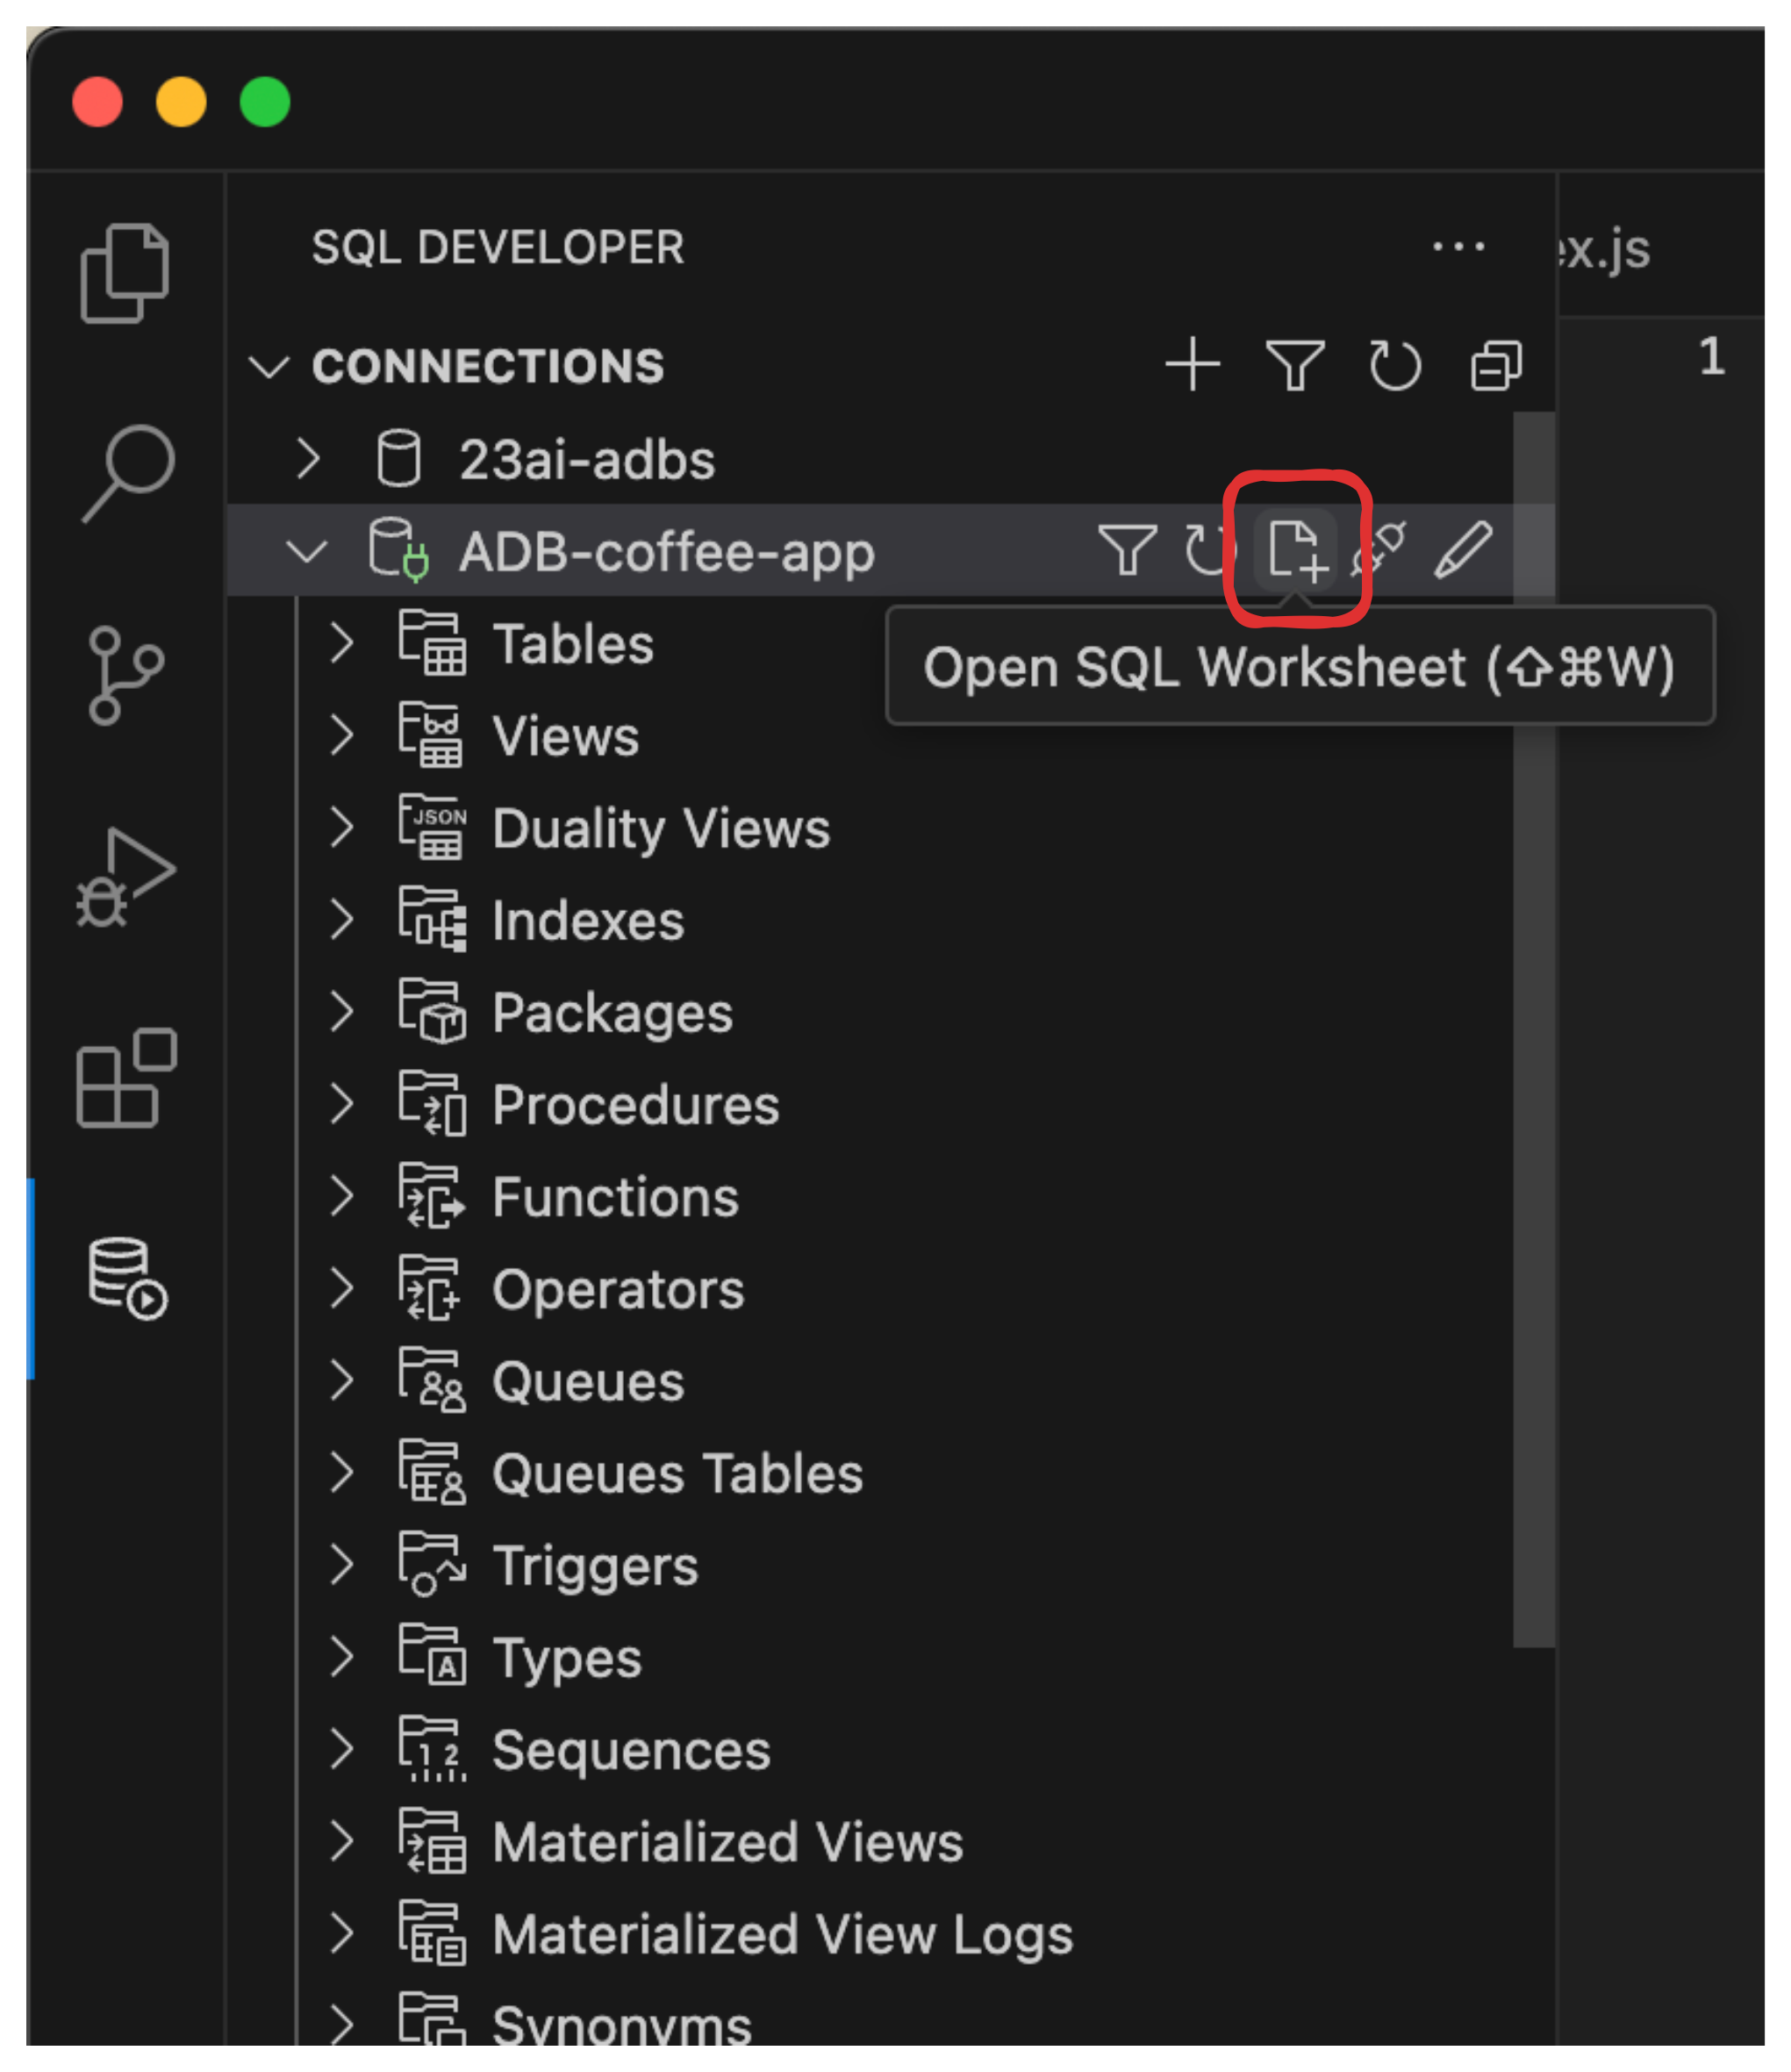Edit the ADB-coffee-app connection with pencil
This screenshot has width=1791, height=2072.
pyautogui.click(x=1463, y=549)
